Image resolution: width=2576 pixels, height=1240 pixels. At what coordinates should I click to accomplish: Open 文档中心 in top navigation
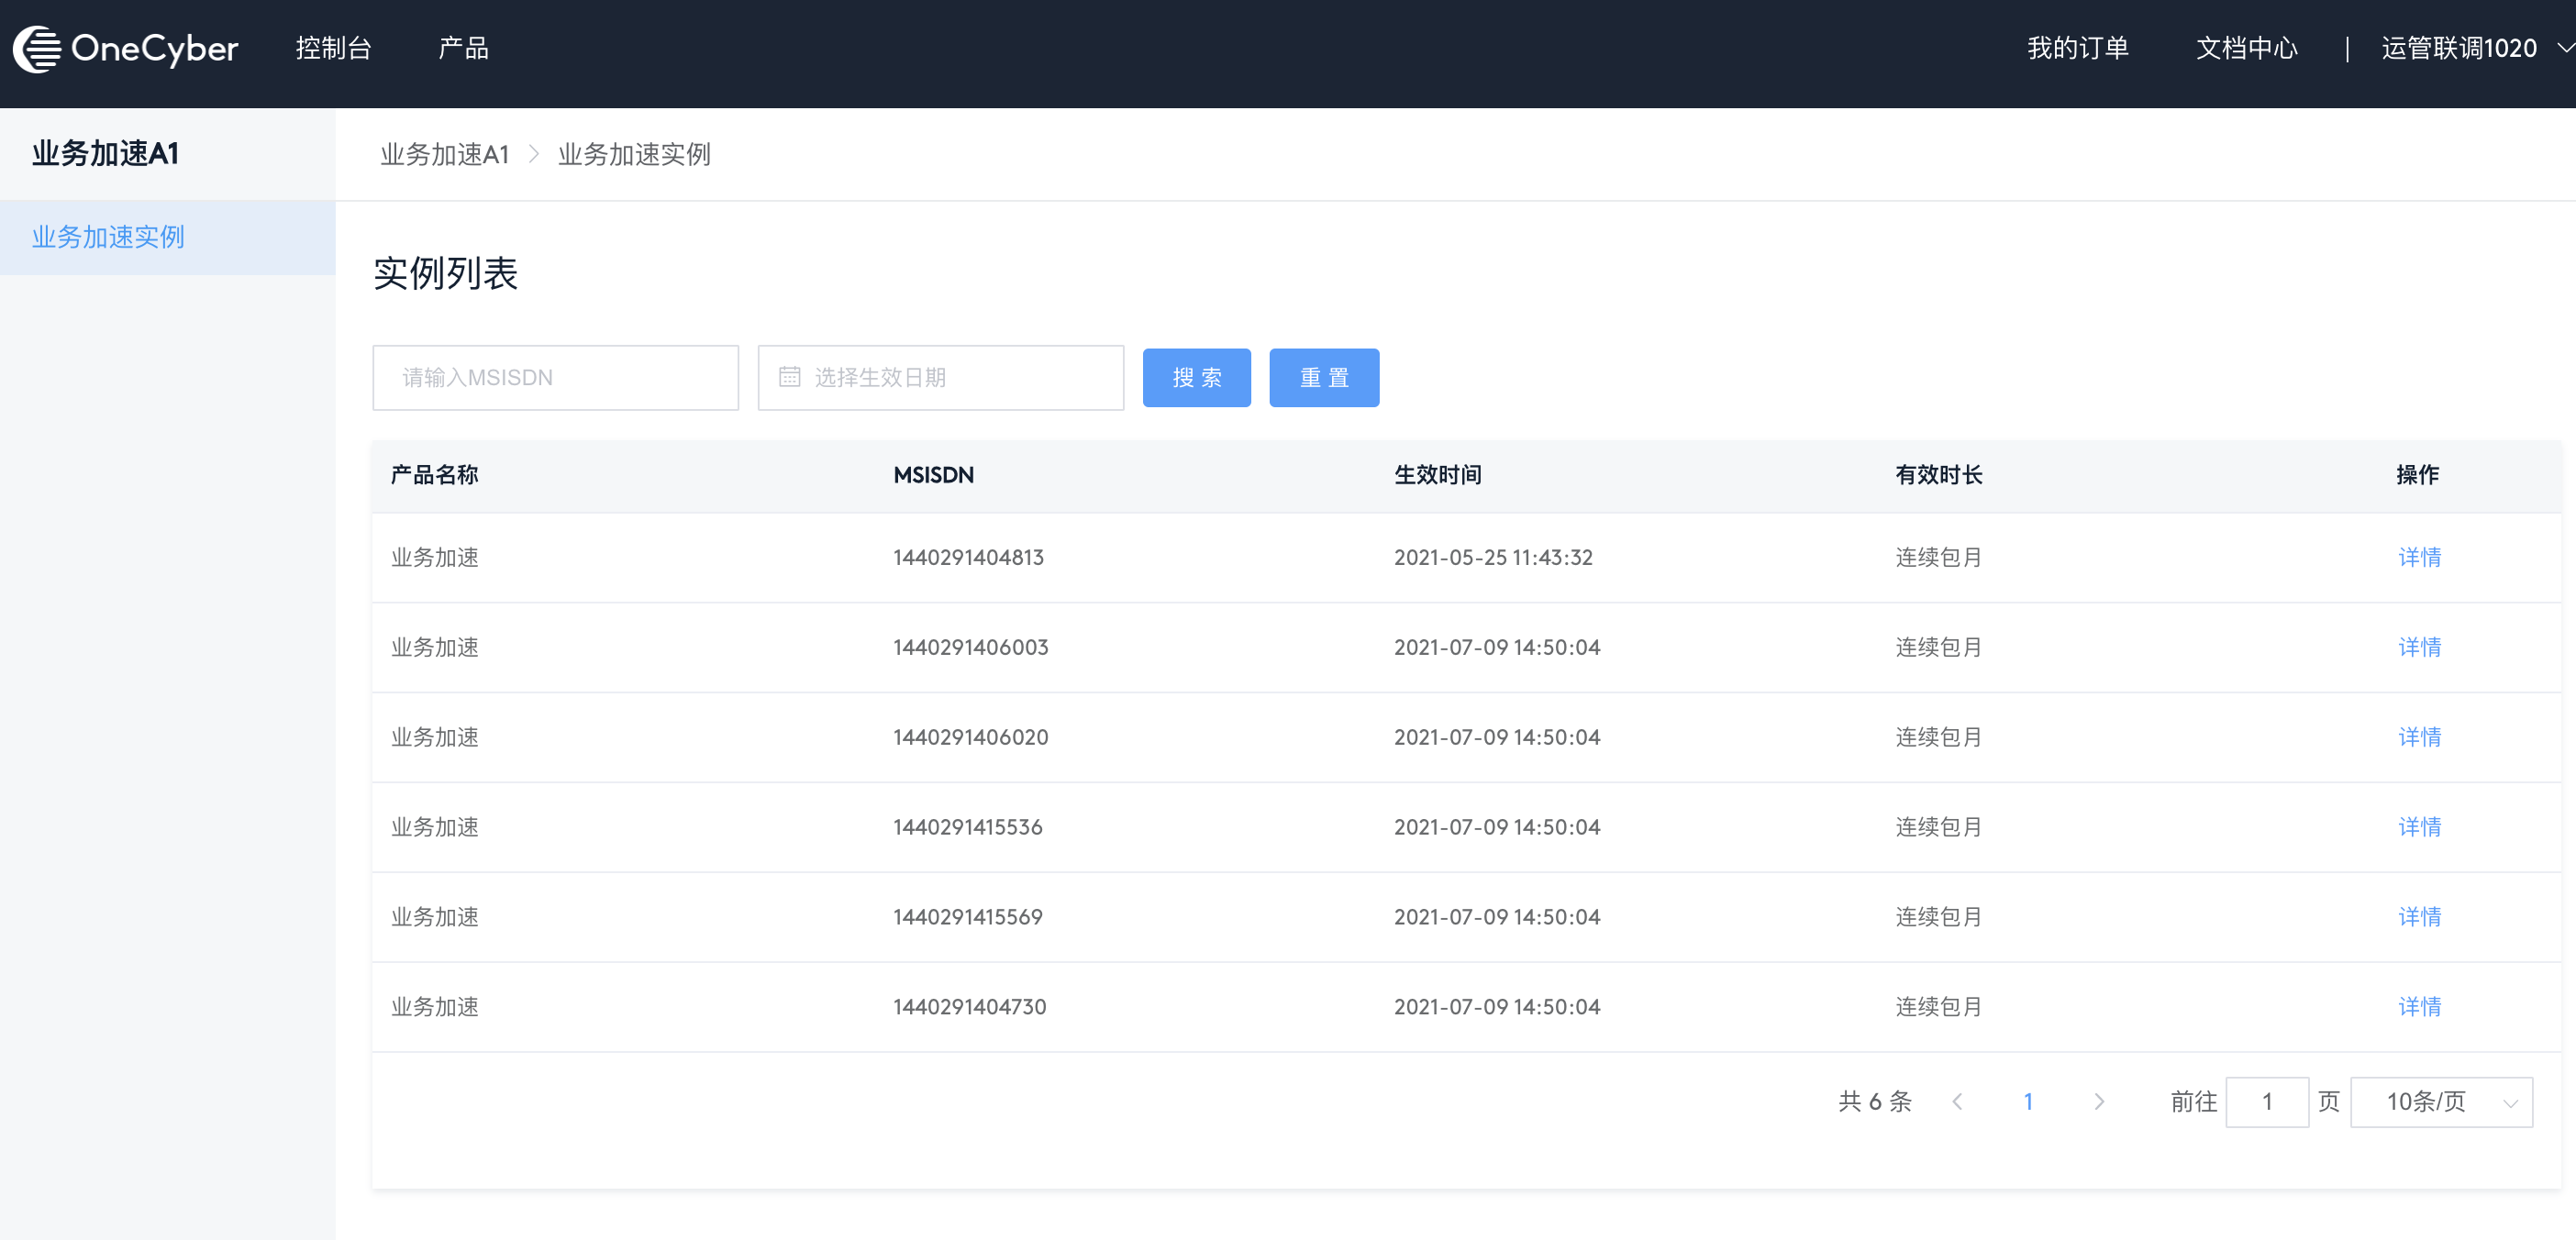[2246, 48]
